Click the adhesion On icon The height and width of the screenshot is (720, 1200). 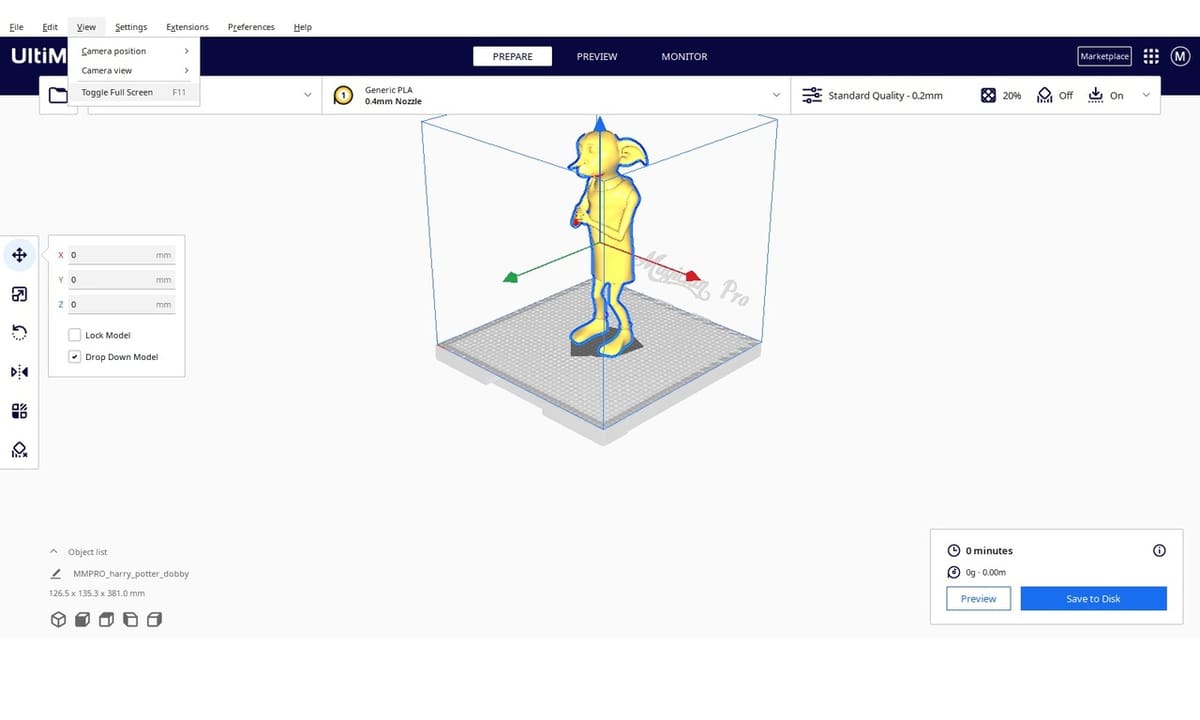1095,95
